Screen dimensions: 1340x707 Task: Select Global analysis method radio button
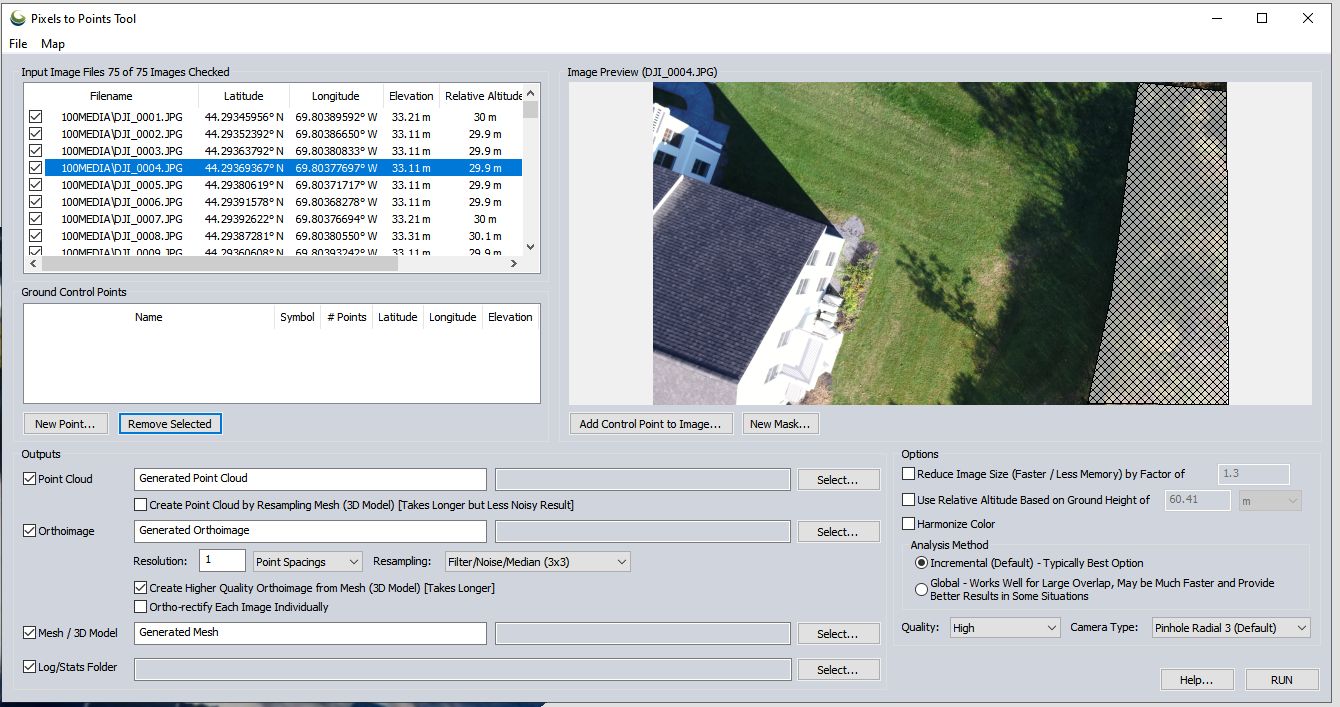(922, 589)
